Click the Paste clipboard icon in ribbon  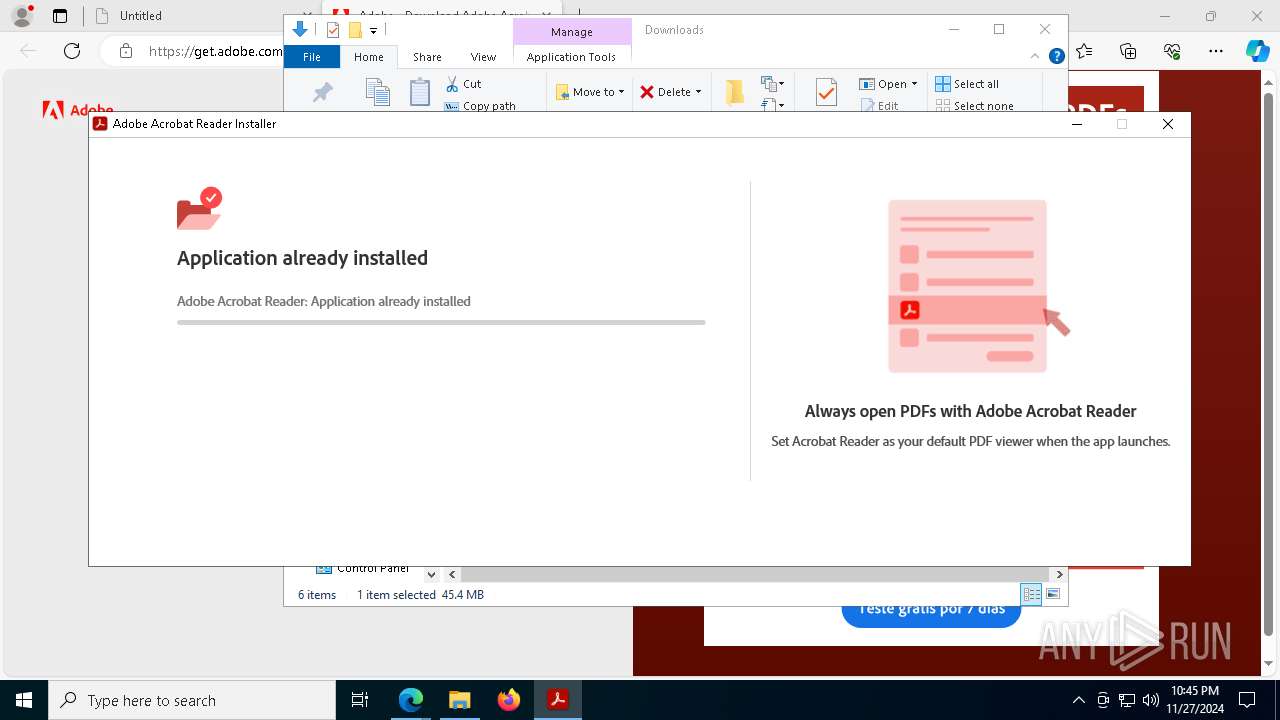tap(420, 92)
